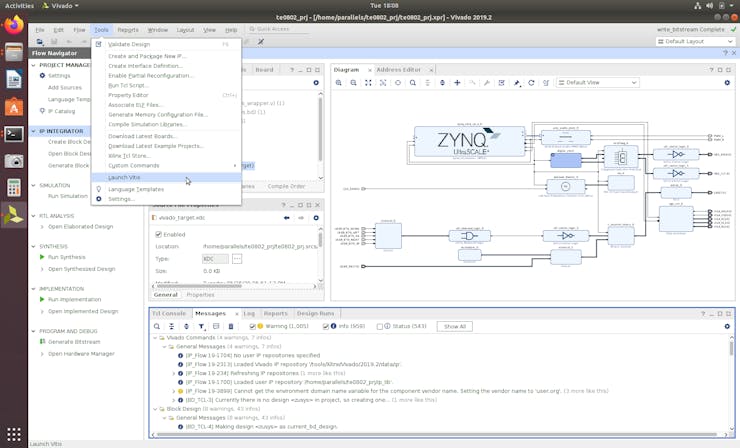Click the regenerate layout icon in Diagram toolbar

[531, 83]
